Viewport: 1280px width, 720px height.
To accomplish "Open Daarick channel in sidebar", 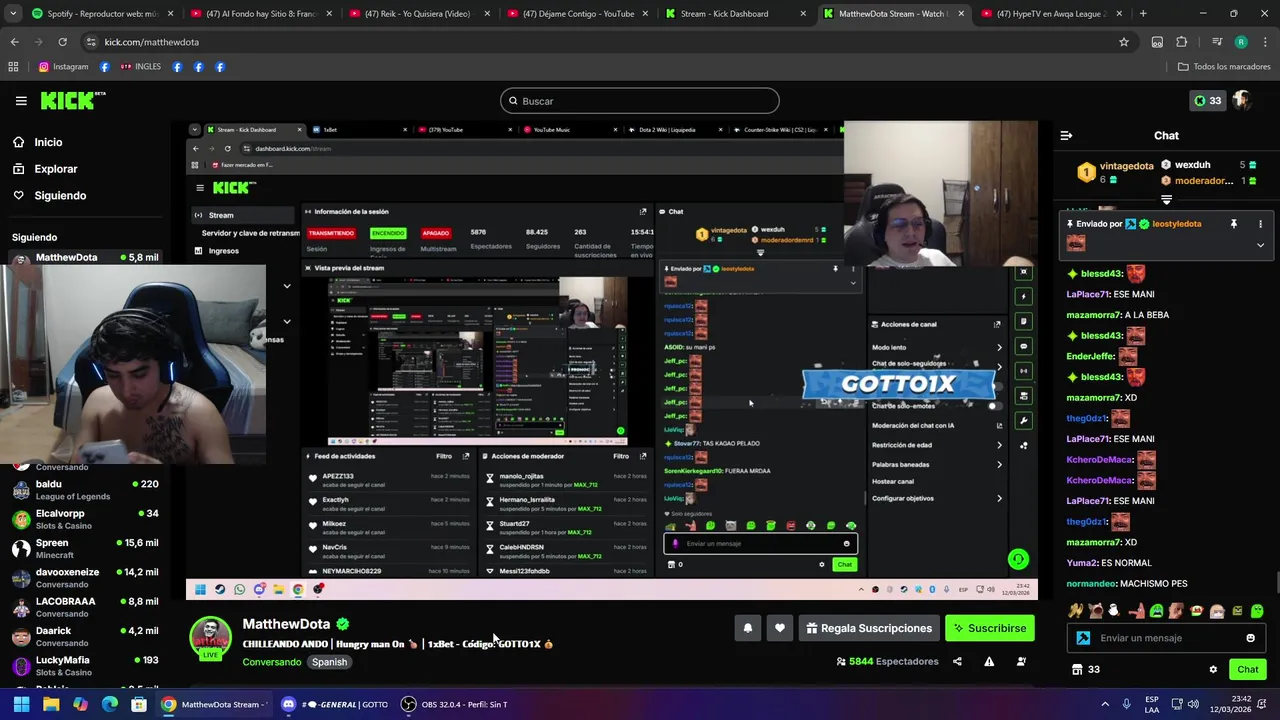I will pos(85,636).
